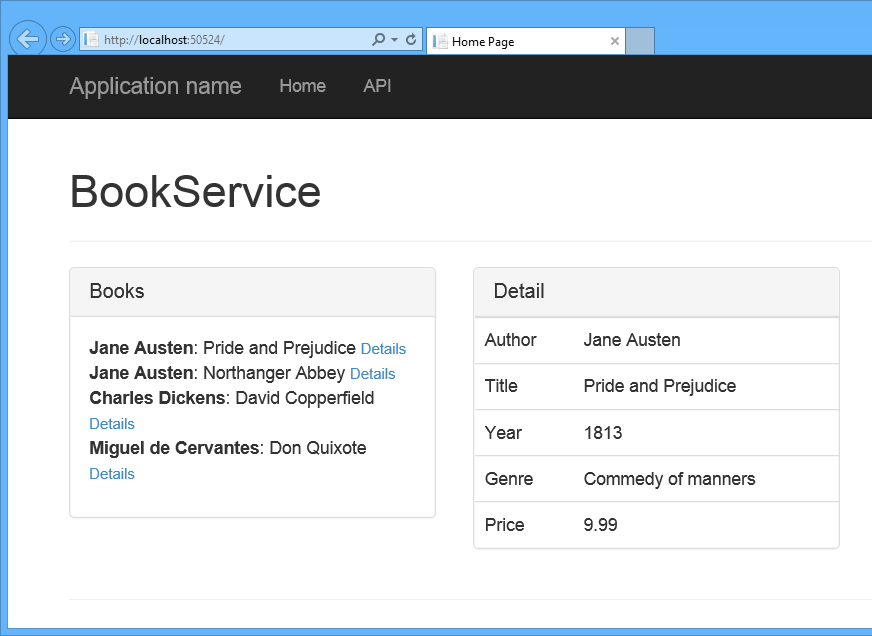Viewport: 872px width, 636px height.
Task: Click the search magnifier in the address bar
Action: (377, 40)
